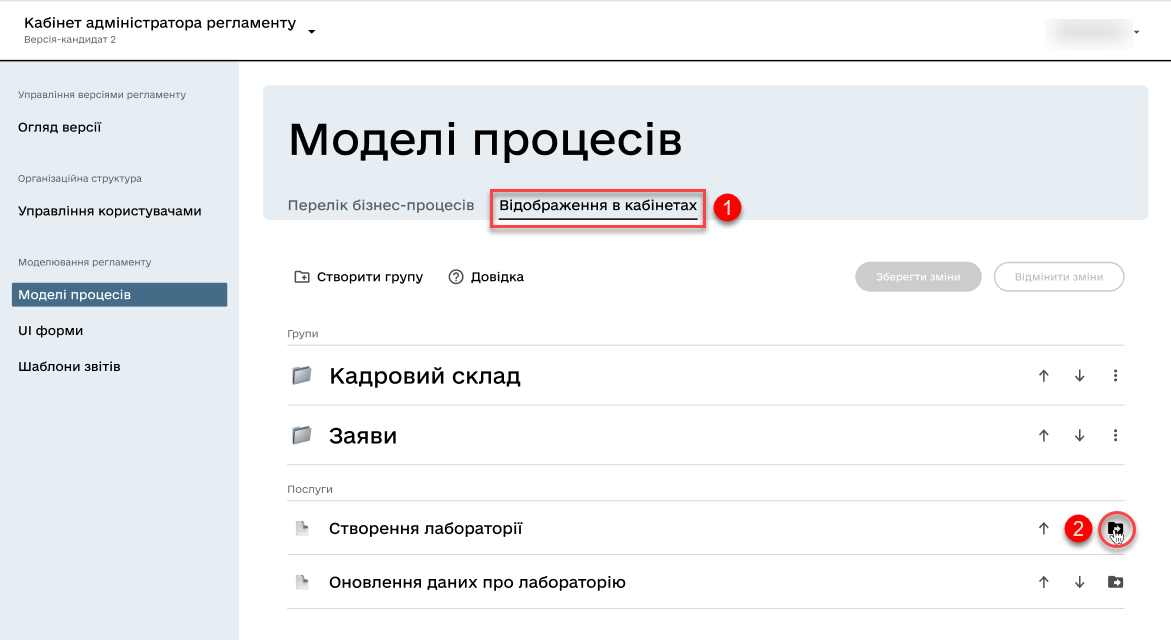
Task: Move Оновлення даних про лабораторію down
Action: [1079, 582]
